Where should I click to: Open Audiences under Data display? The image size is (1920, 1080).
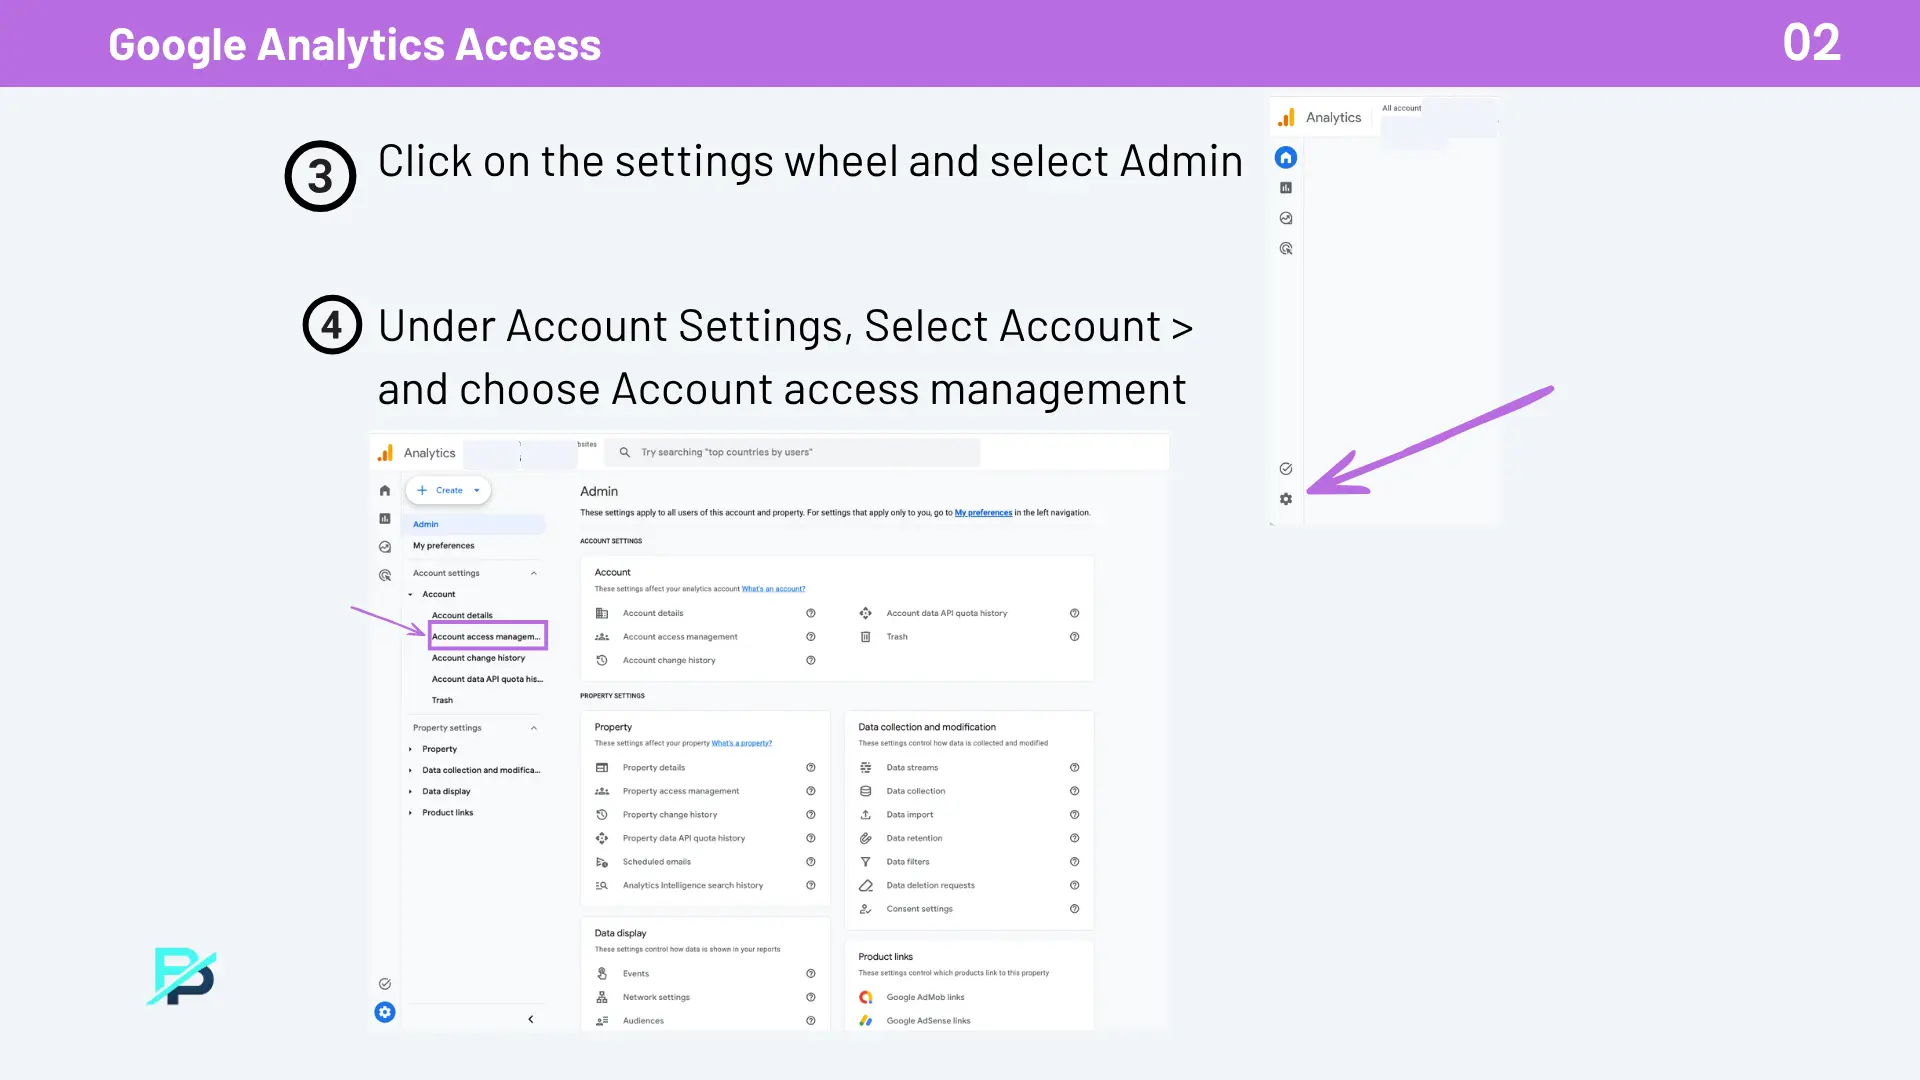point(643,1021)
